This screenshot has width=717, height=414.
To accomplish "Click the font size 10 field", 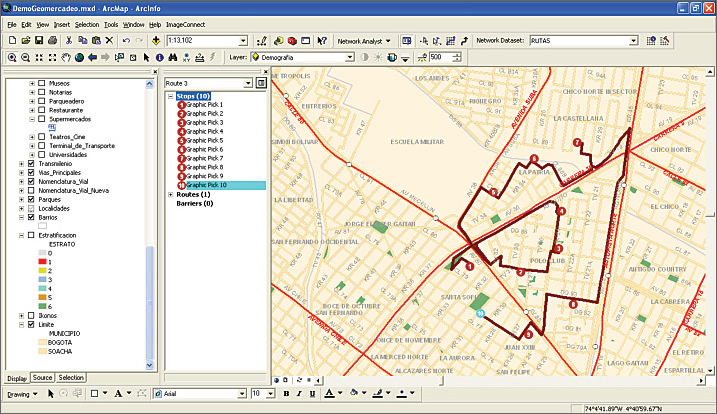I will point(259,393).
